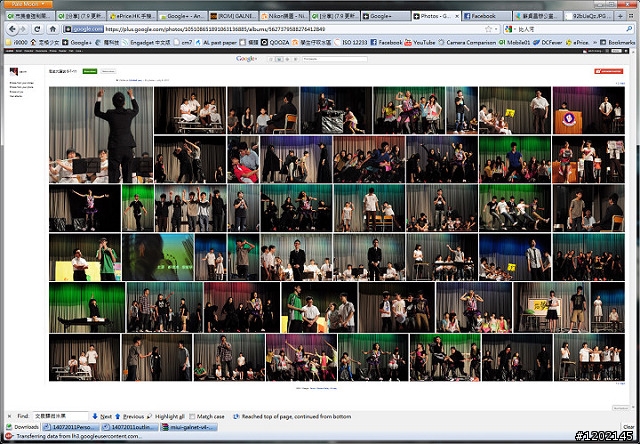
Task: Run the search with the magnifier icon
Action: (x=629, y=29)
